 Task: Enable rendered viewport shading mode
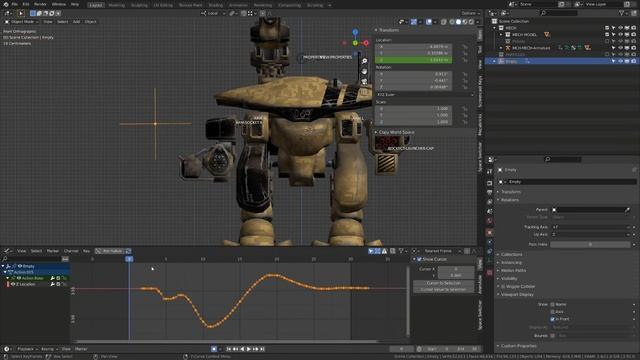click(471, 22)
